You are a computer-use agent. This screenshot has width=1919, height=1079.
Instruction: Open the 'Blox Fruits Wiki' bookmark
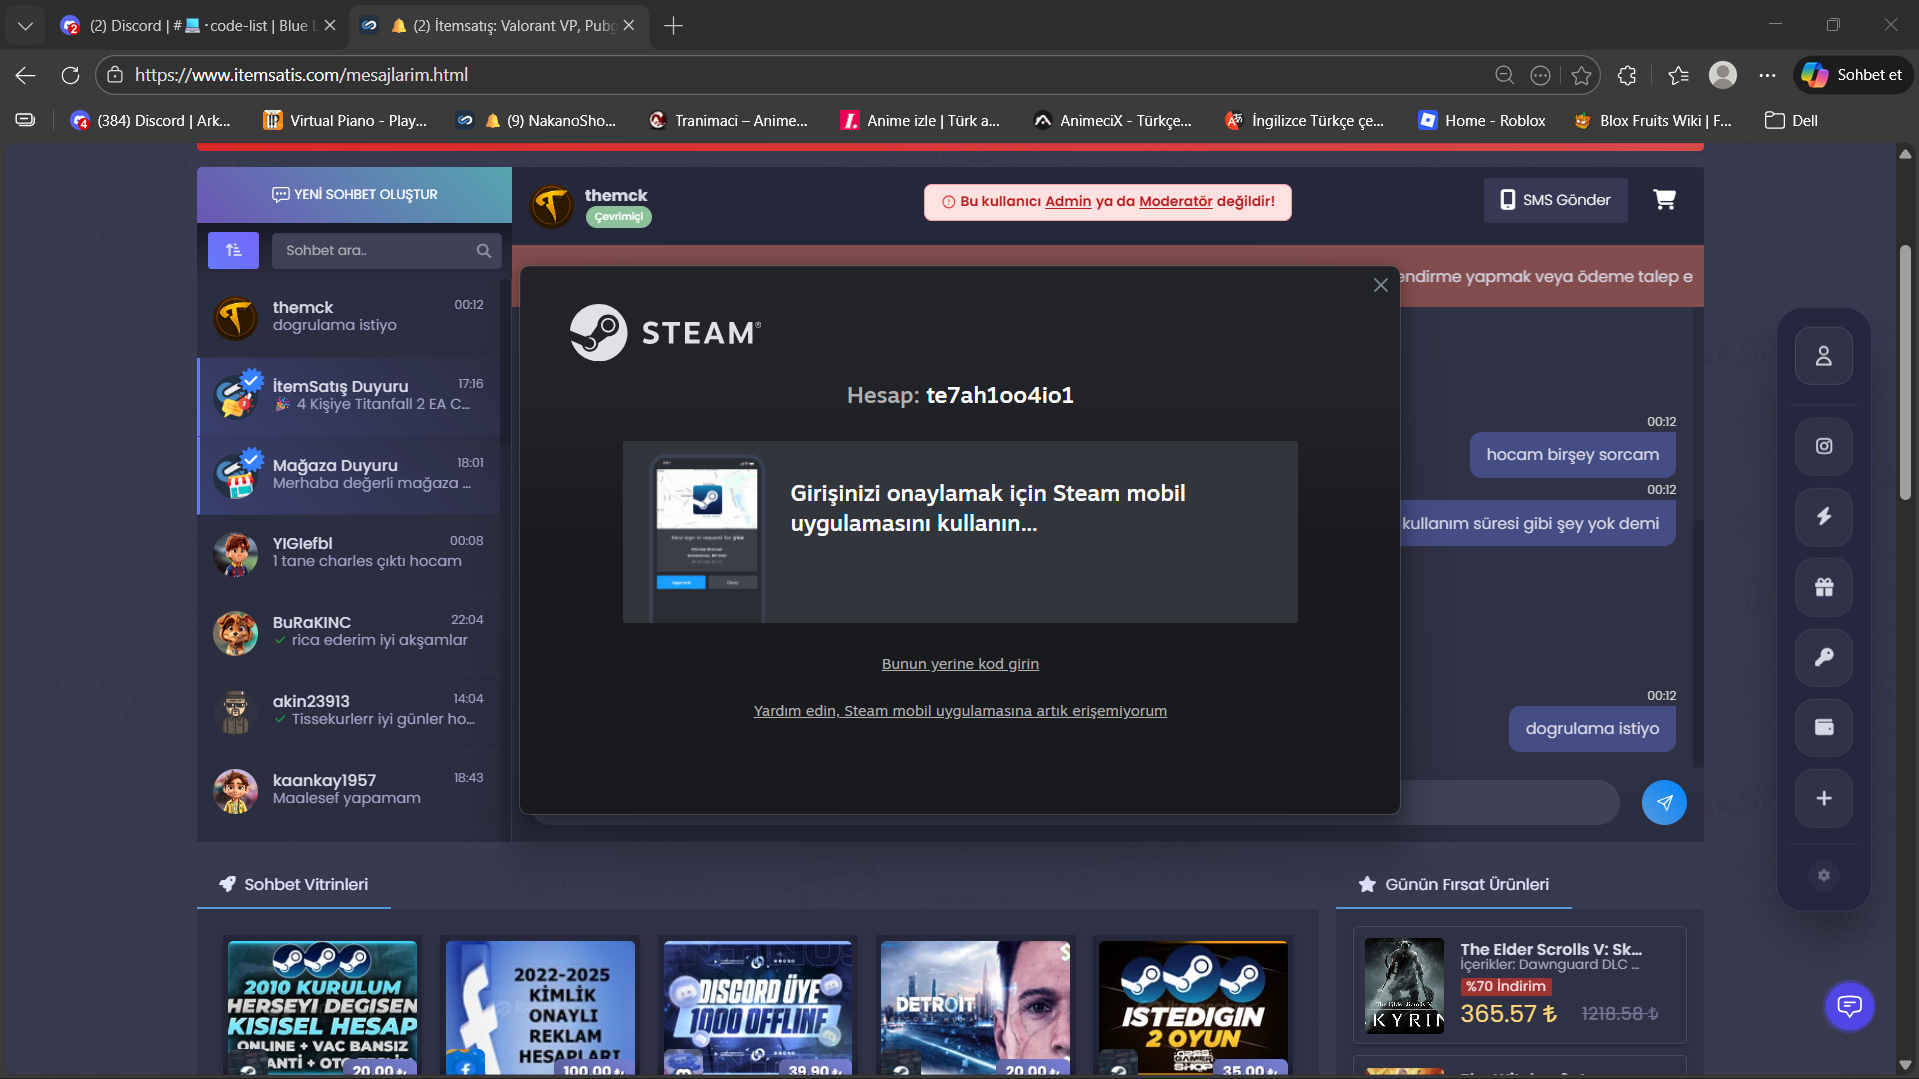click(x=1653, y=120)
